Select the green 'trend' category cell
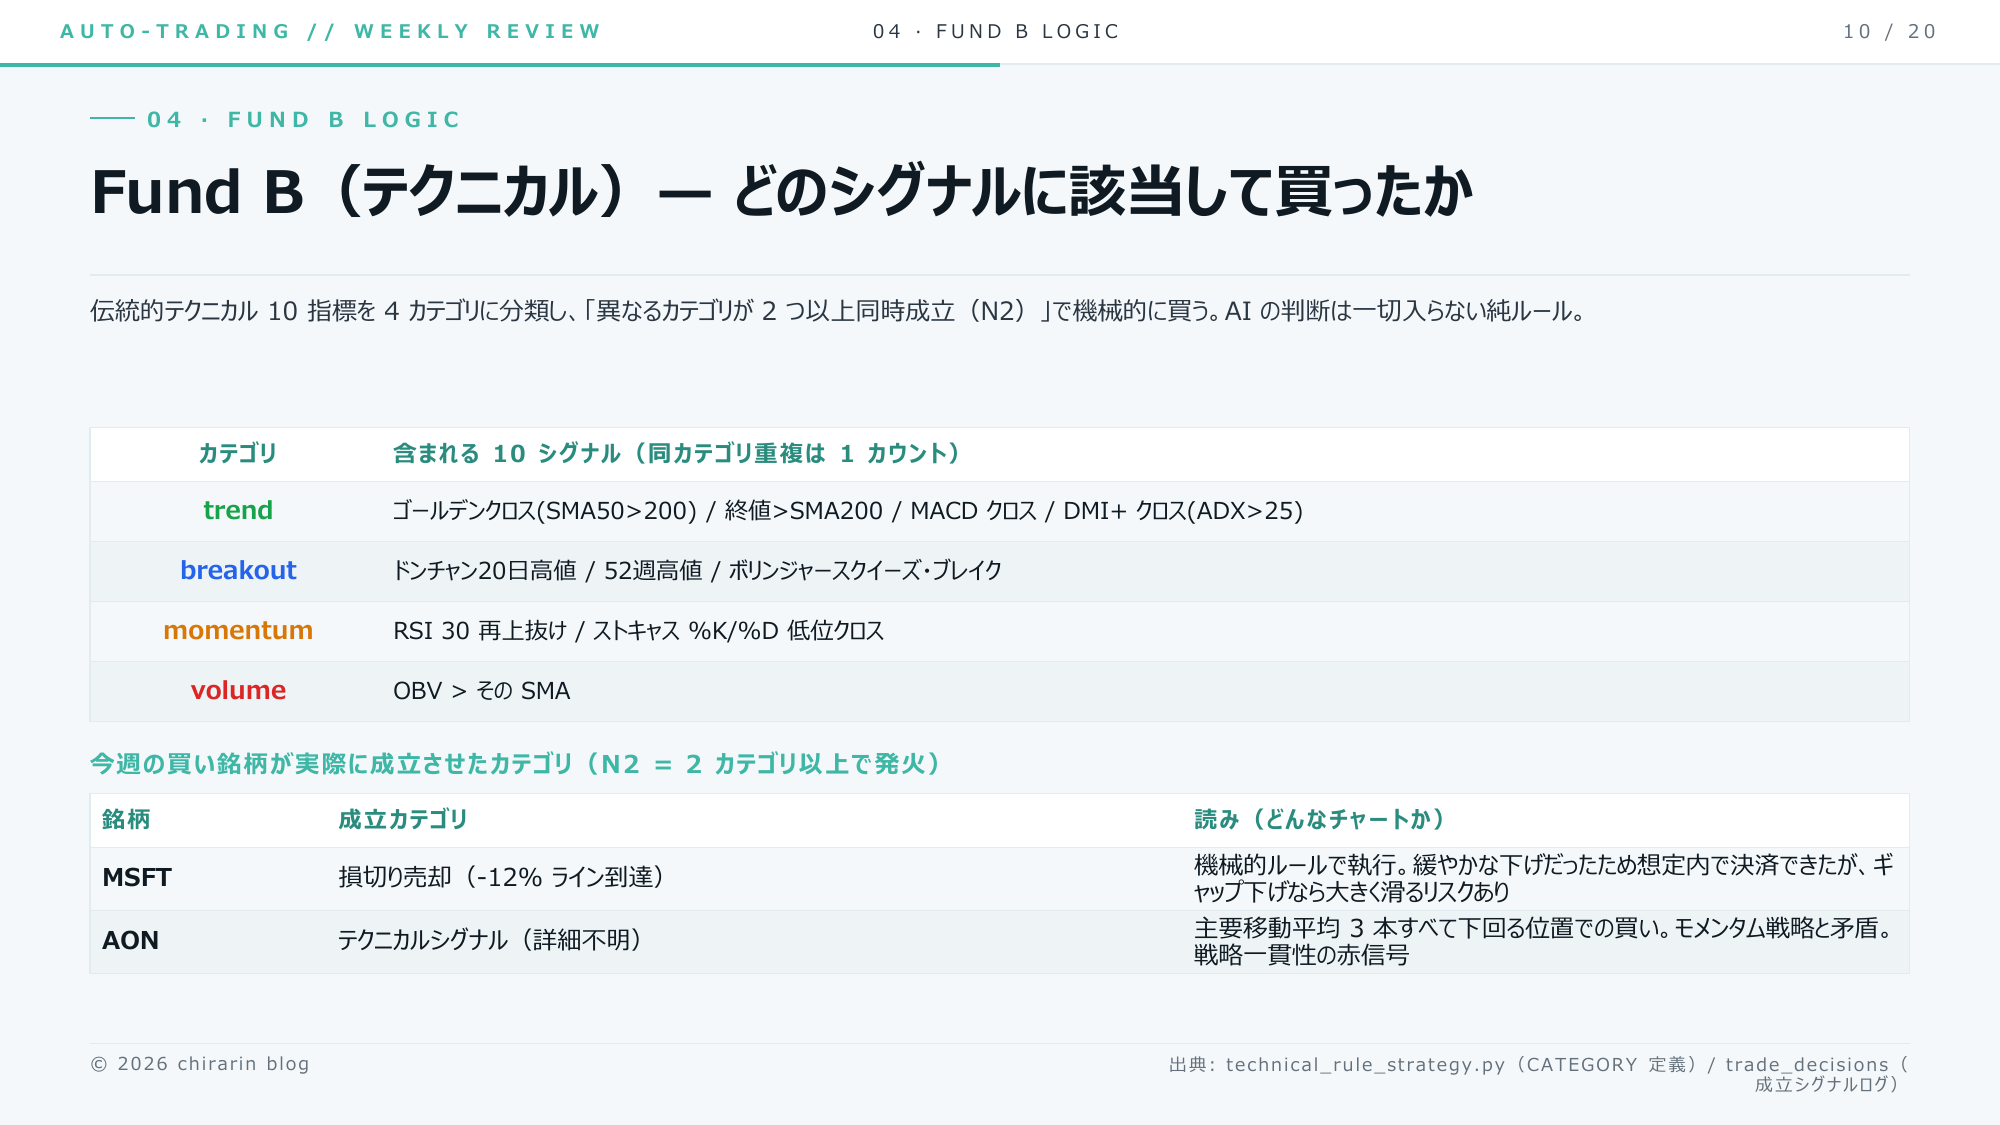The height and width of the screenshot is (1125, 2000). coord(238,511)
